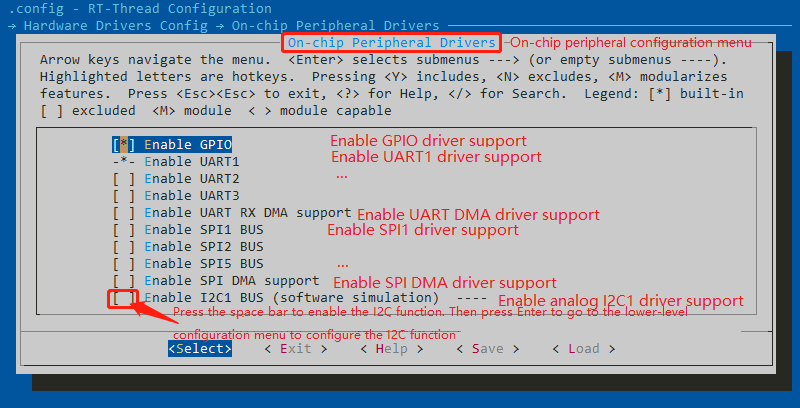Screen dimensions: 800x408
Task: Check the Enable SPI2 BUS box
Action: [x=123, y=246]
